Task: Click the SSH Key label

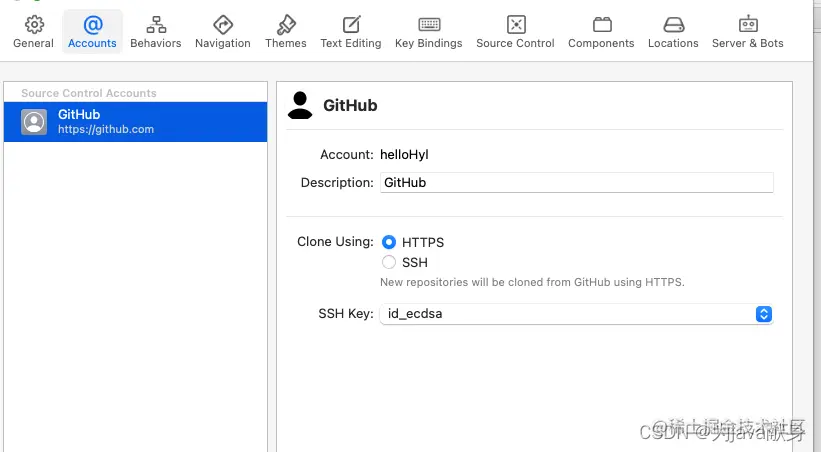Action: [346, 314]
